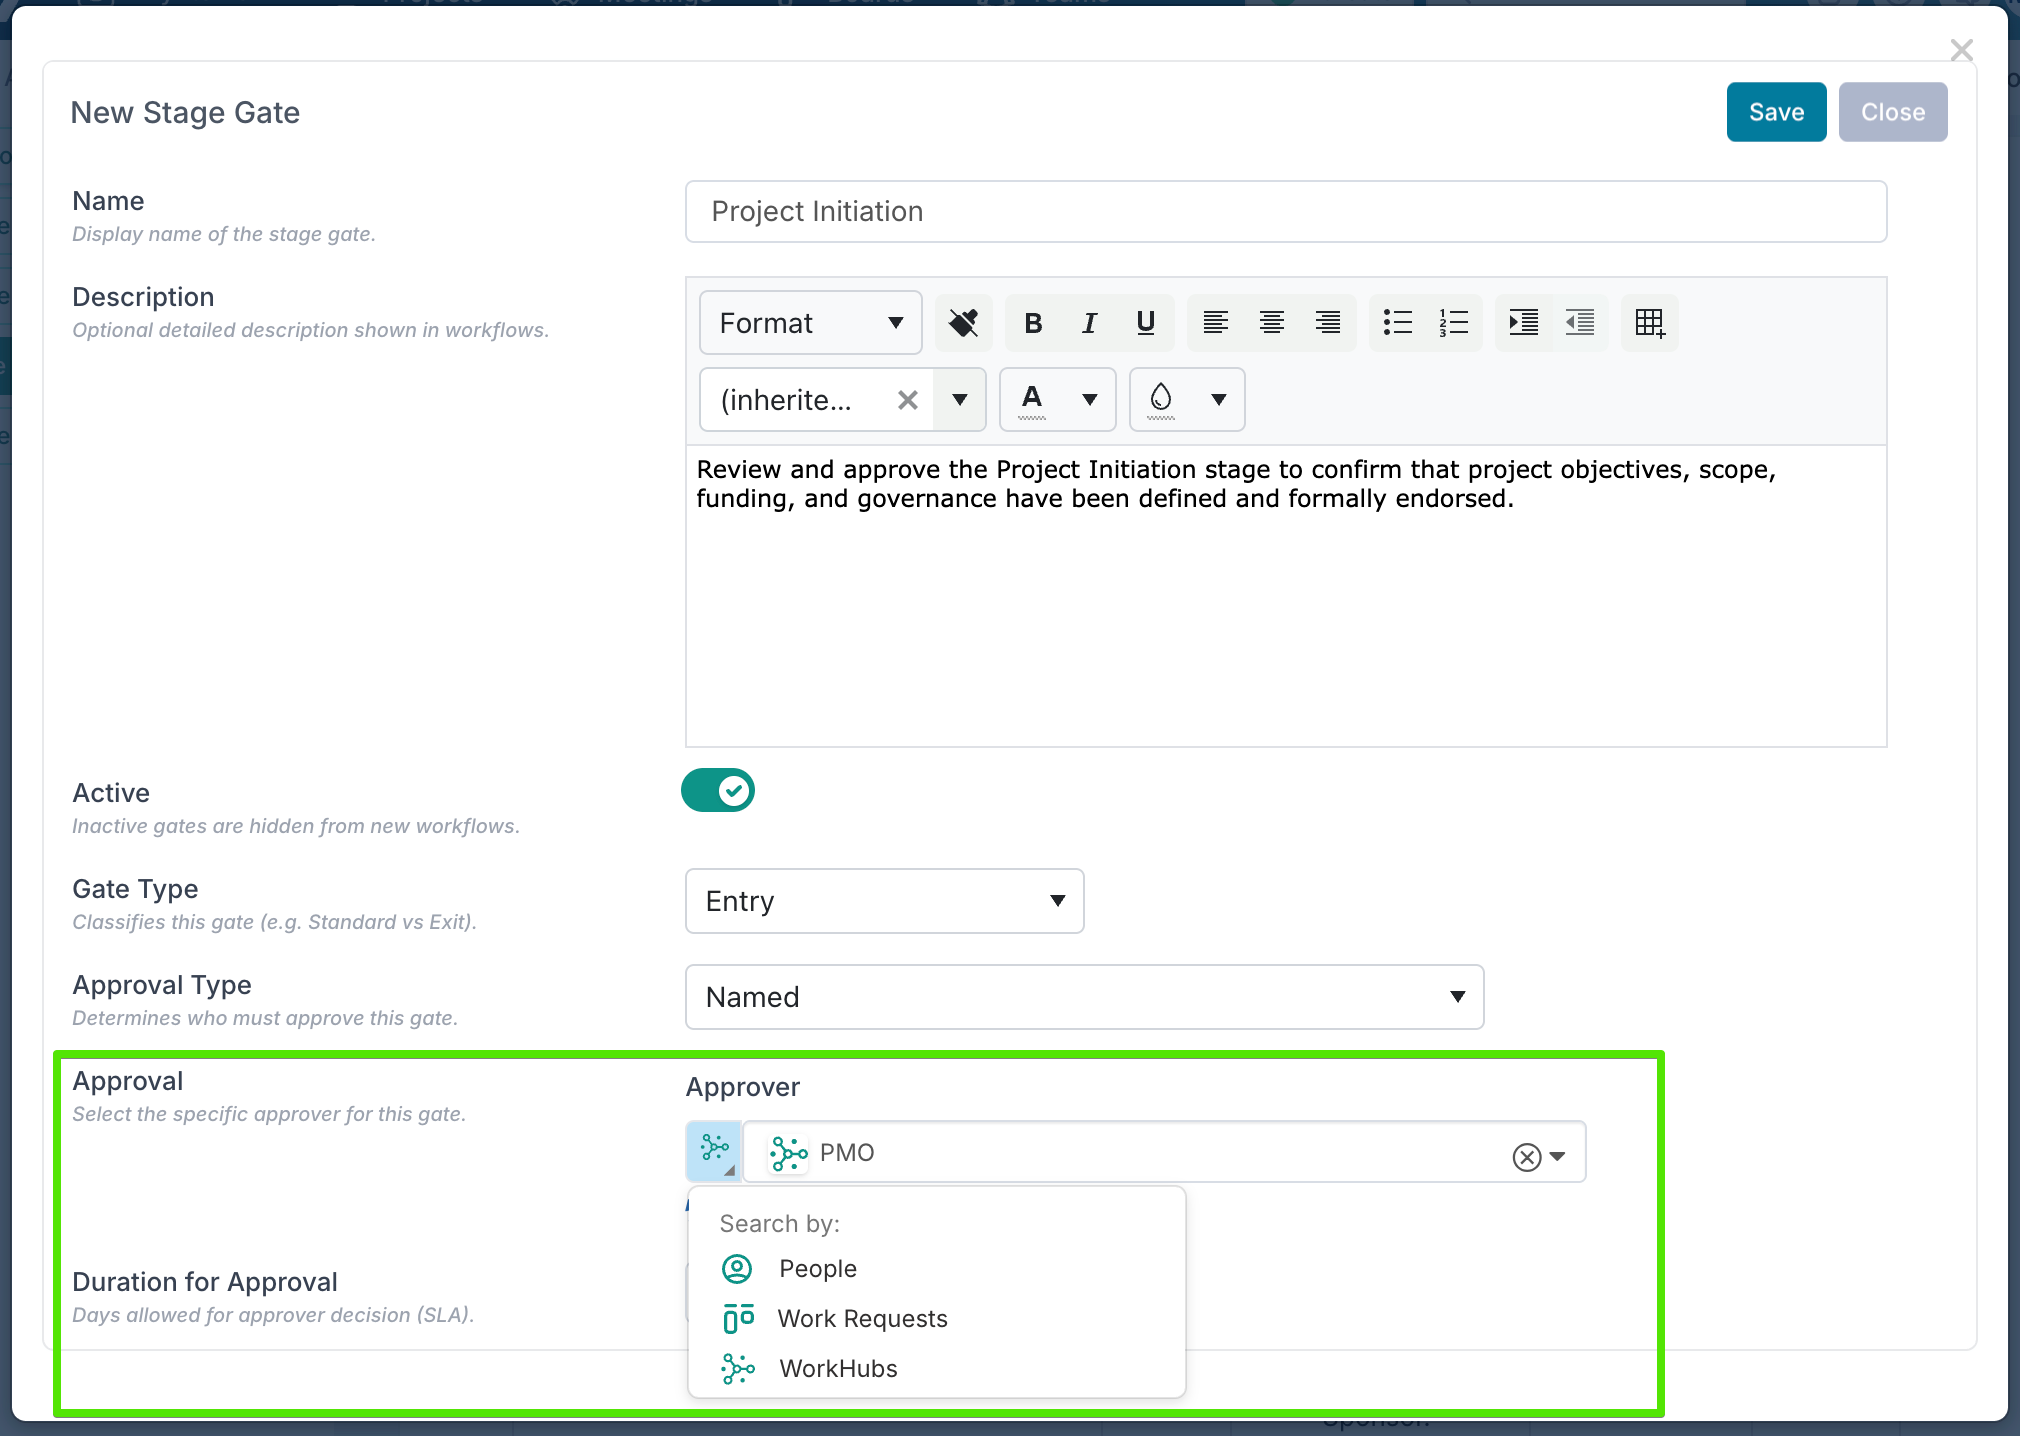Click the Bold formatting icon
2020x1436 pixels.
pyautogui.click(x=1033, y=323)
